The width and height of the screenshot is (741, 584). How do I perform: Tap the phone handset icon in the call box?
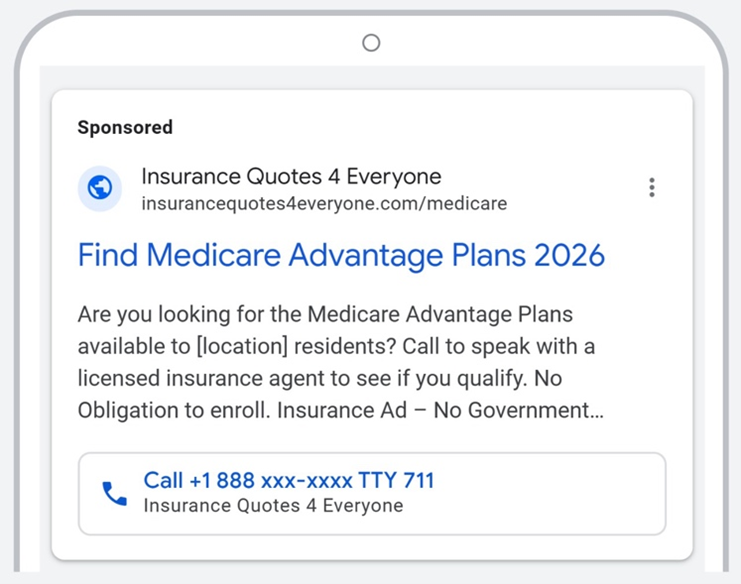click(x=115, y=493)
